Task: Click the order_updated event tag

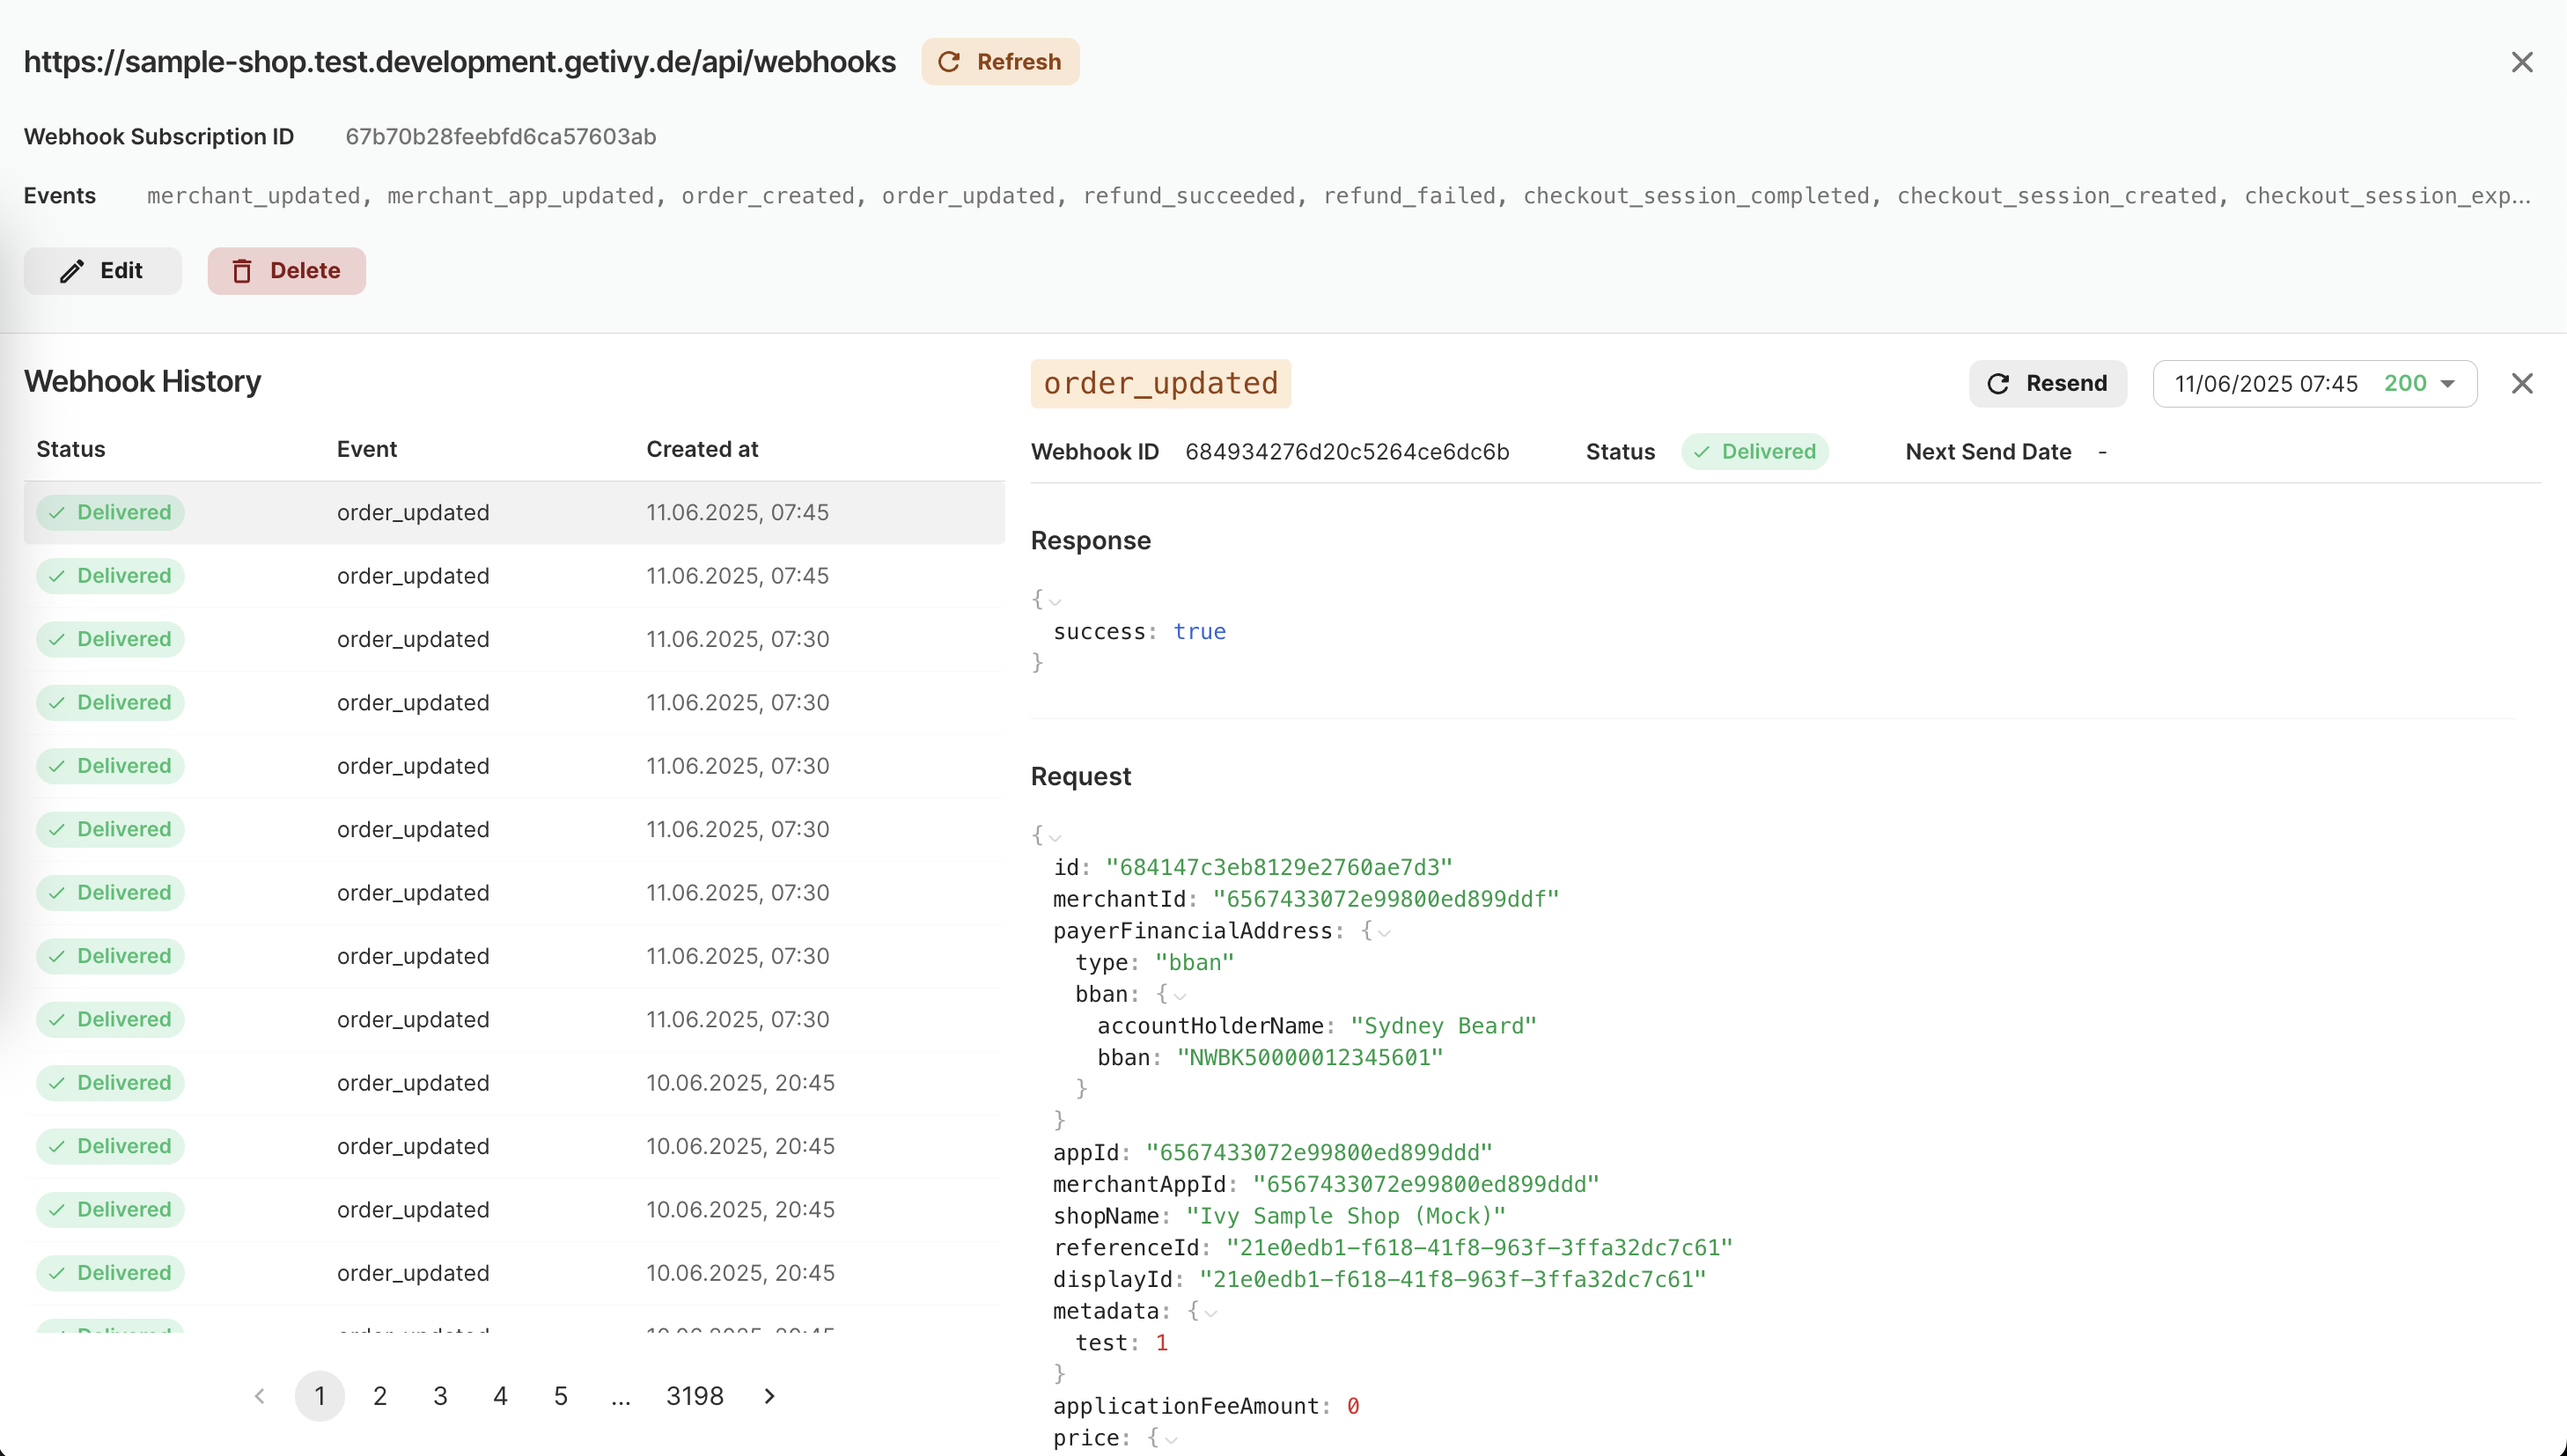Action: tap(1161, 384)
